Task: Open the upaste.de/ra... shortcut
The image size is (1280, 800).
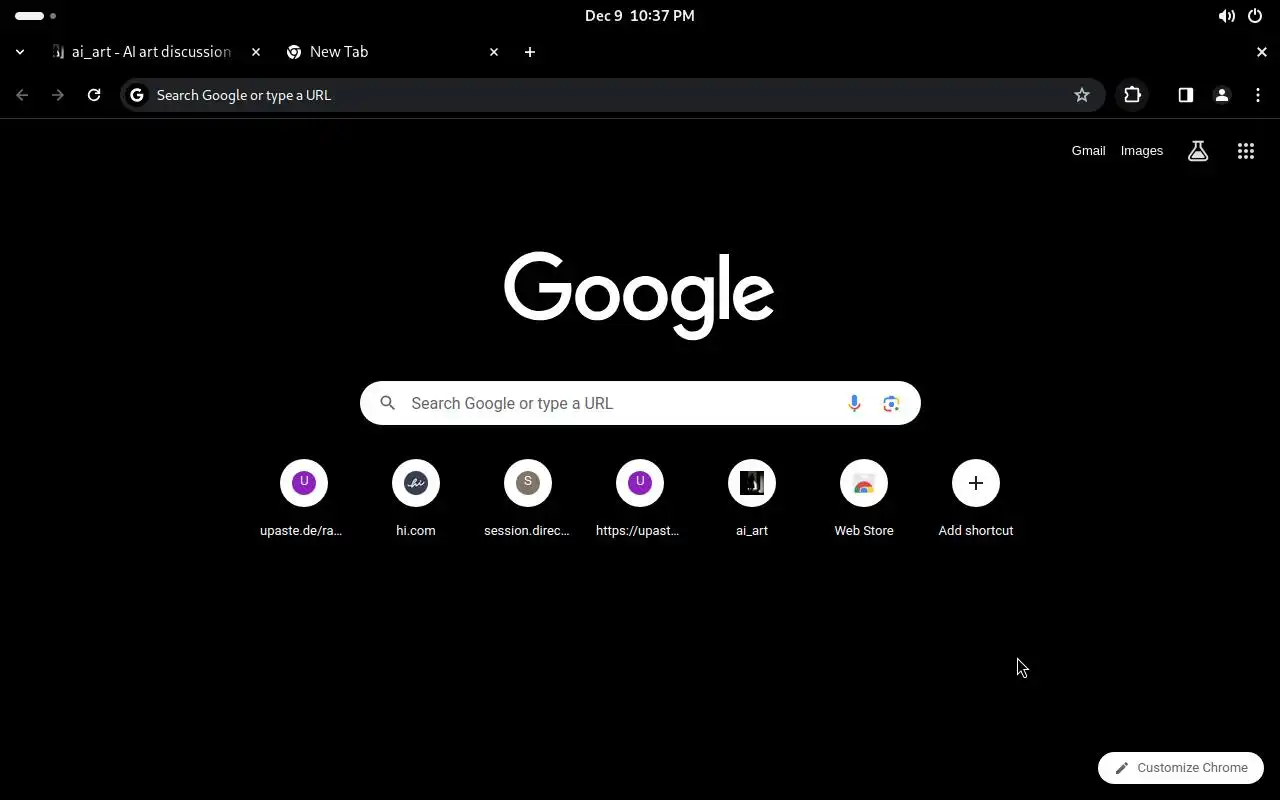Action: coord(303,499)
